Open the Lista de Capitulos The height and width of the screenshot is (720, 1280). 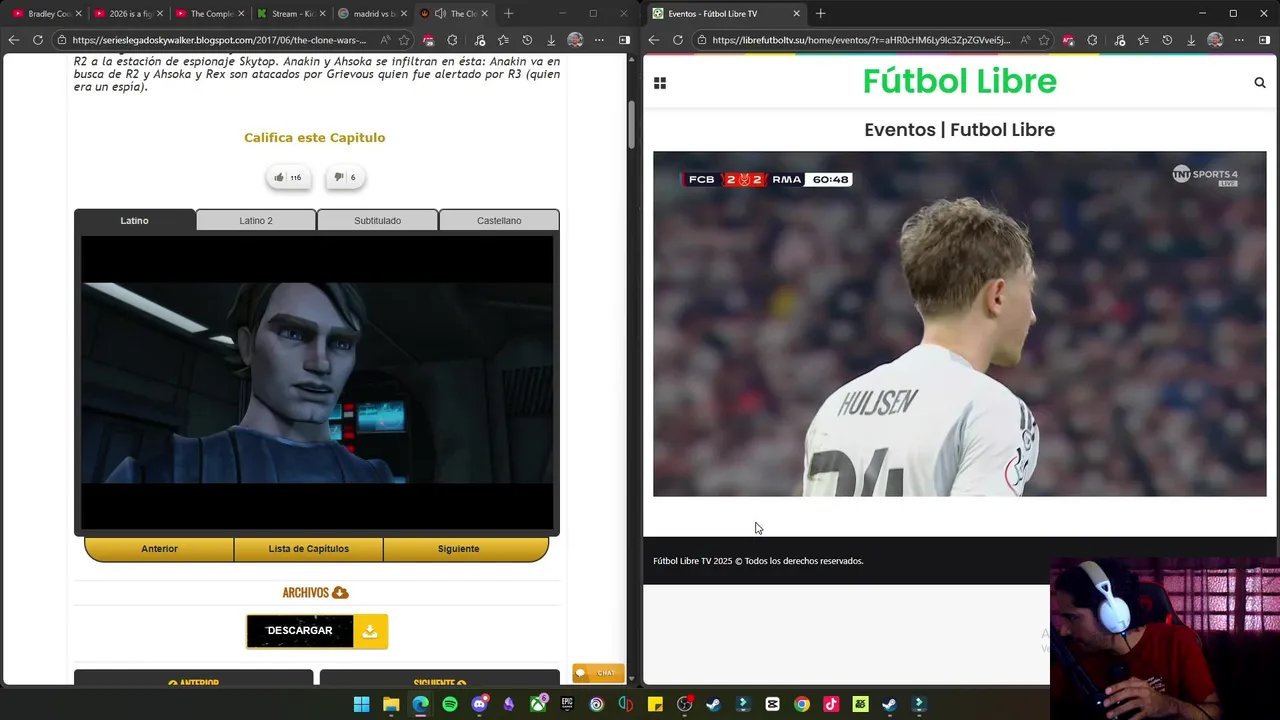click(308, 549)
